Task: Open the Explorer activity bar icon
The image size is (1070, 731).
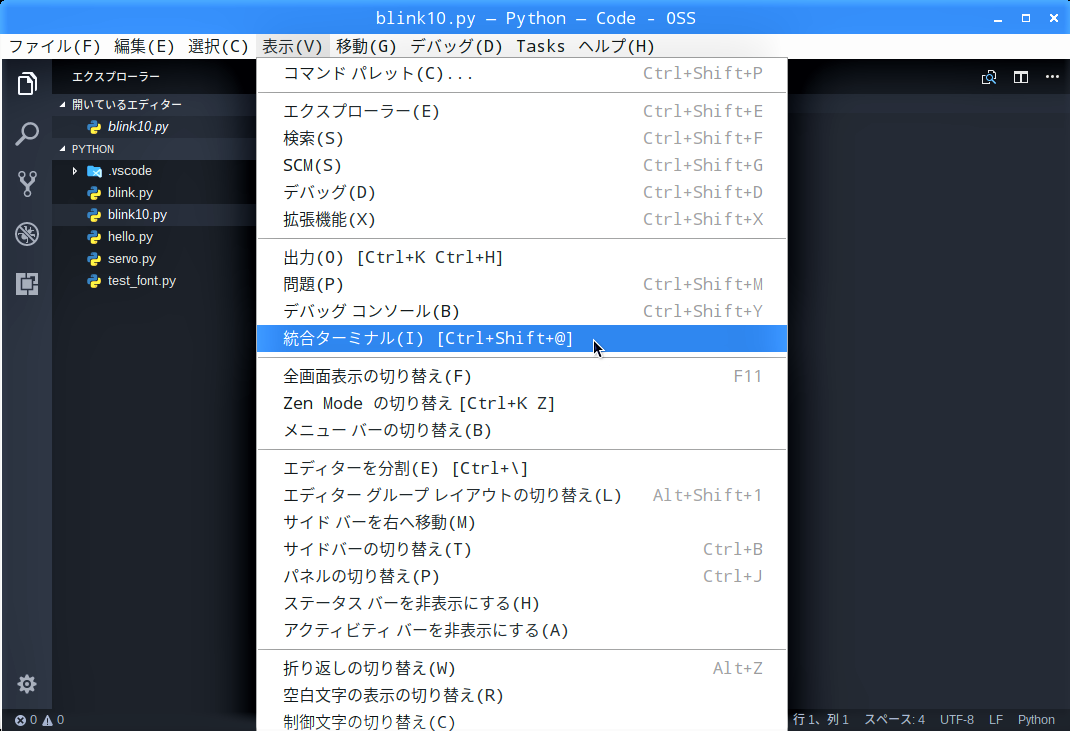Action: click(x=27, y=84)
